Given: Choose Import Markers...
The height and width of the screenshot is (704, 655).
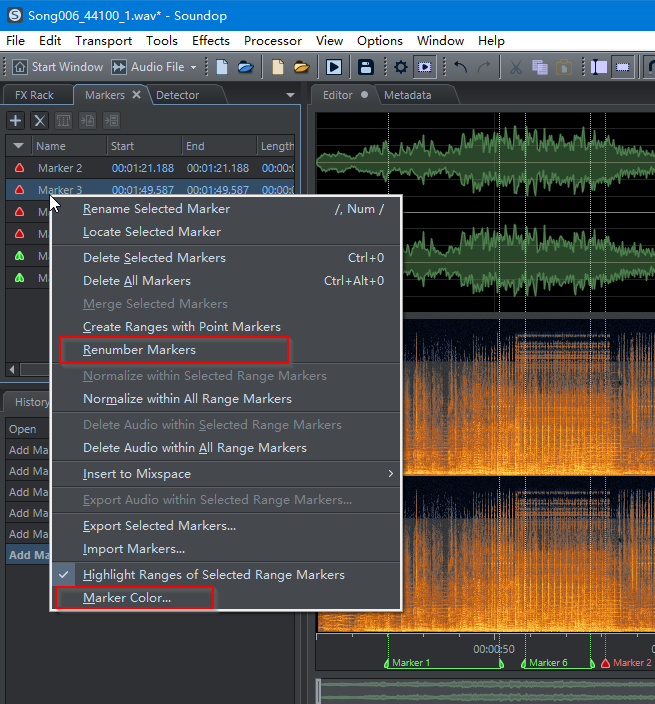Looking at the screenshot, I should 226,549.
